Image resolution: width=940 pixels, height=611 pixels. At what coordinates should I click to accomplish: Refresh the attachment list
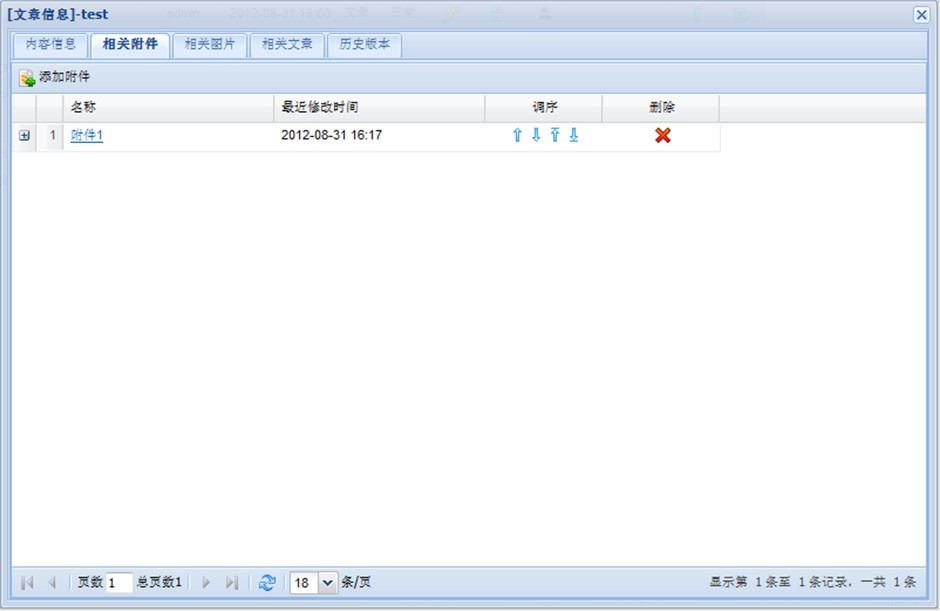[x=266, y=582]
